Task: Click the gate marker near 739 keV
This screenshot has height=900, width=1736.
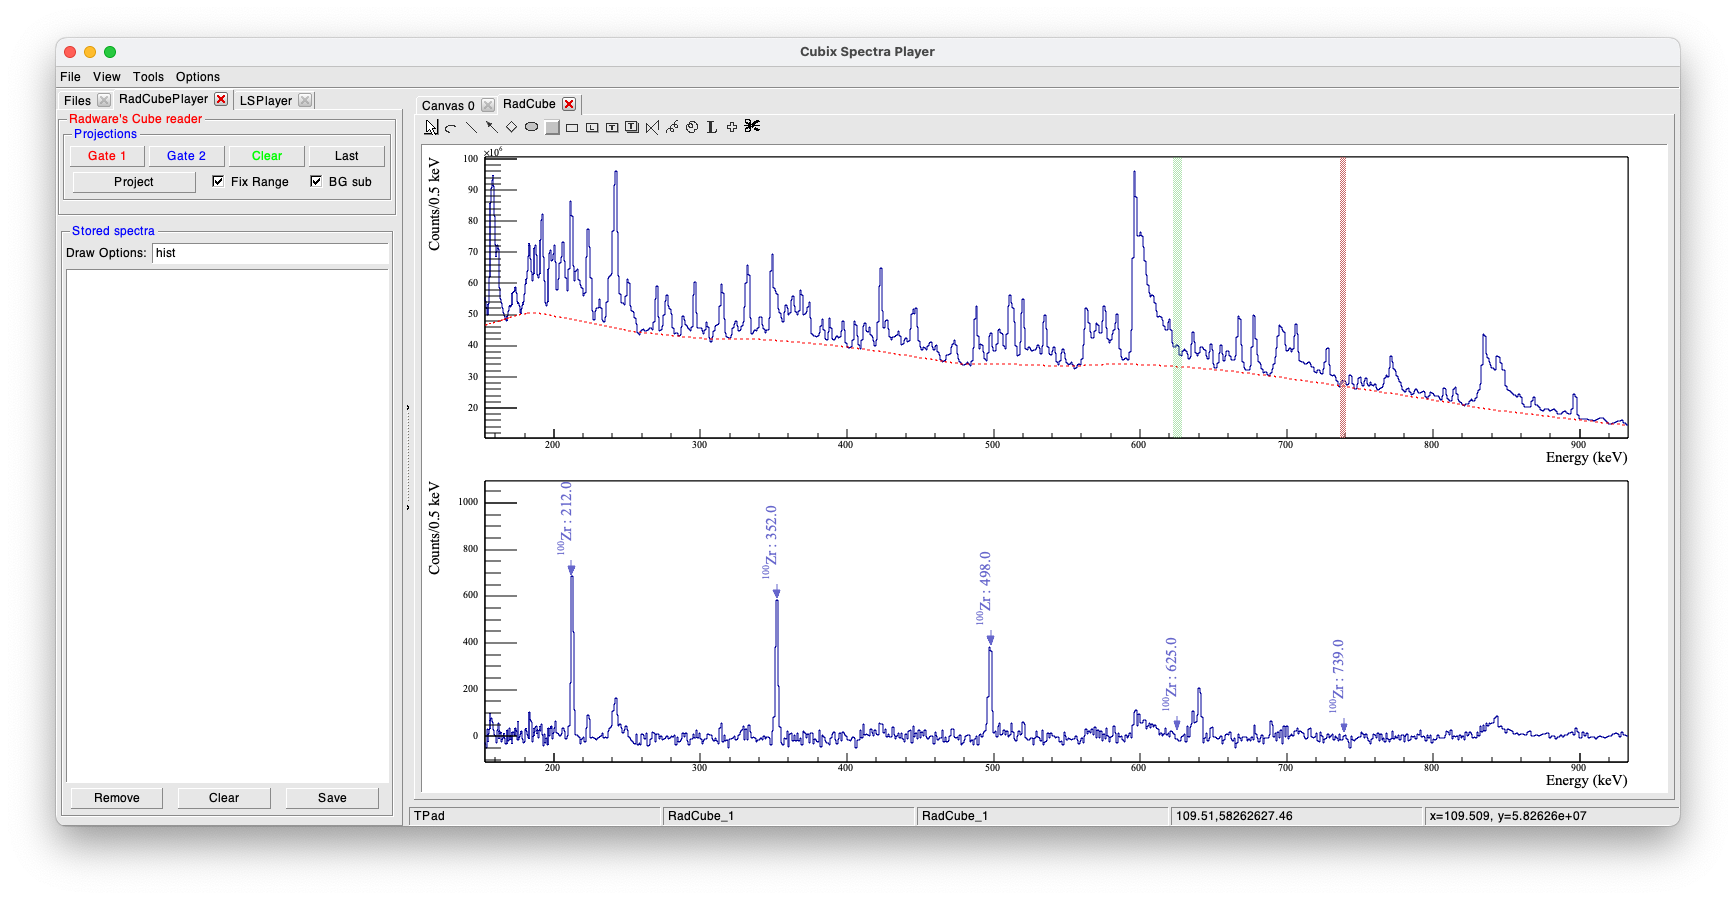Action: [x=1343, y=297]
